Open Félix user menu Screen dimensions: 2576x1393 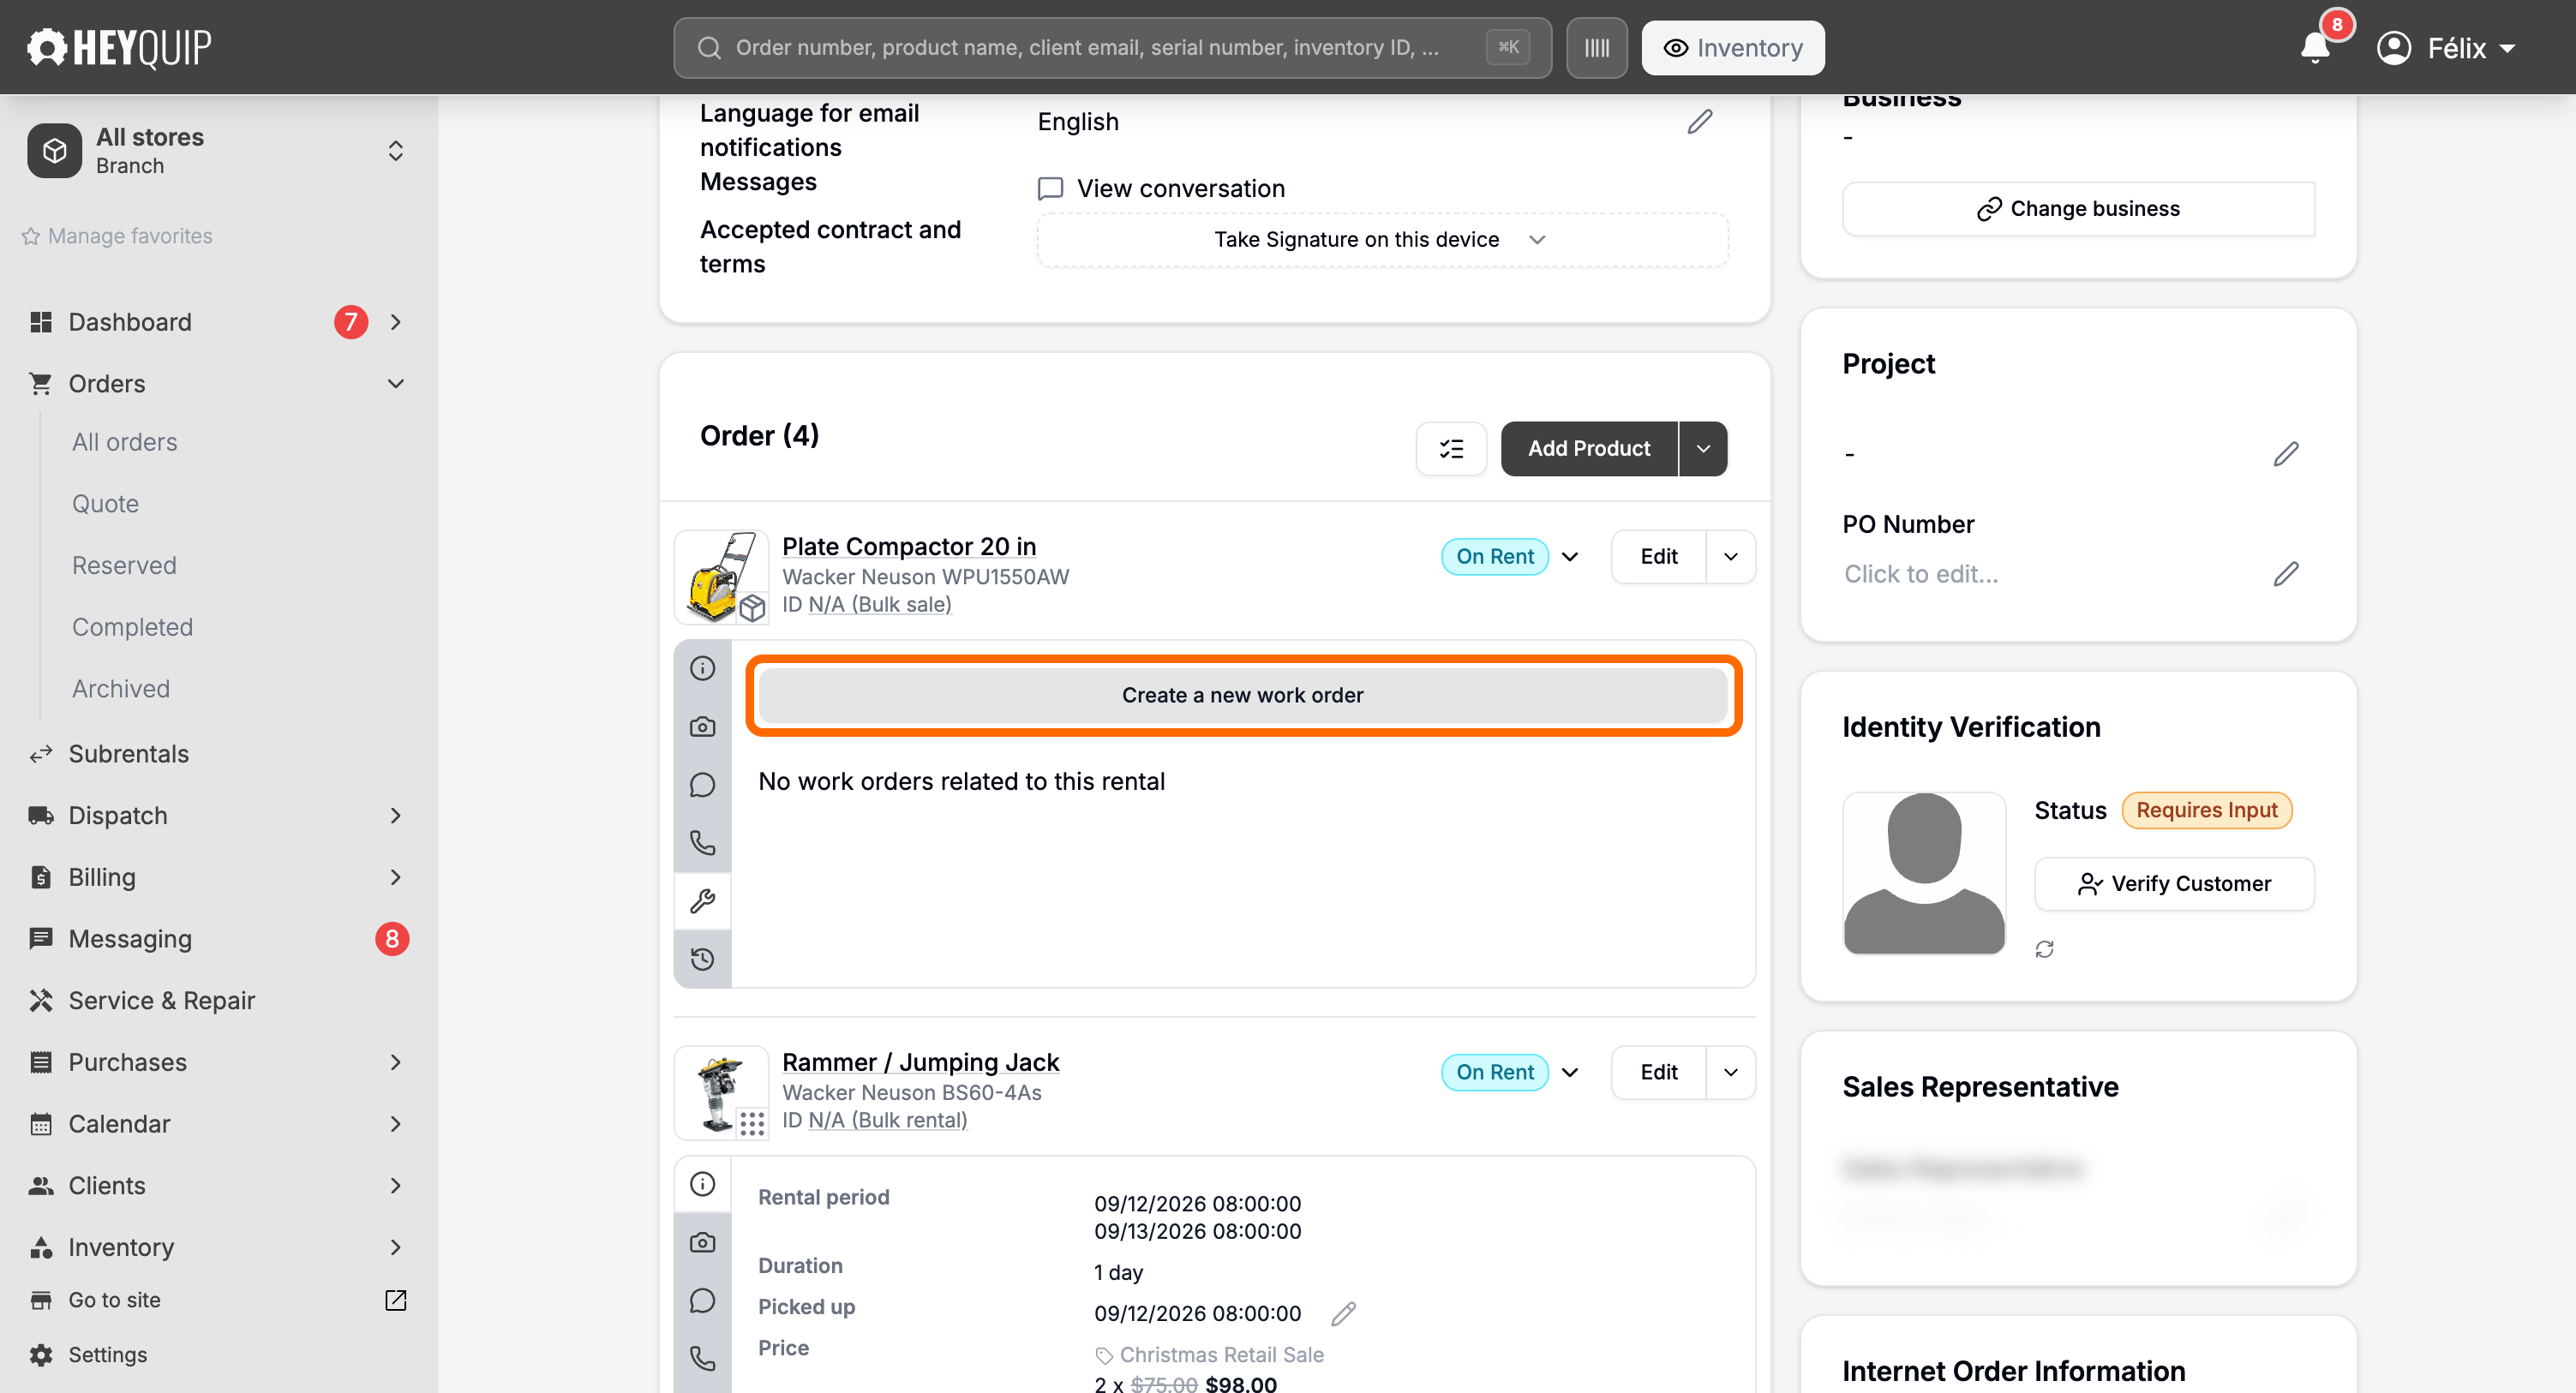click(x=2446, y=48)
